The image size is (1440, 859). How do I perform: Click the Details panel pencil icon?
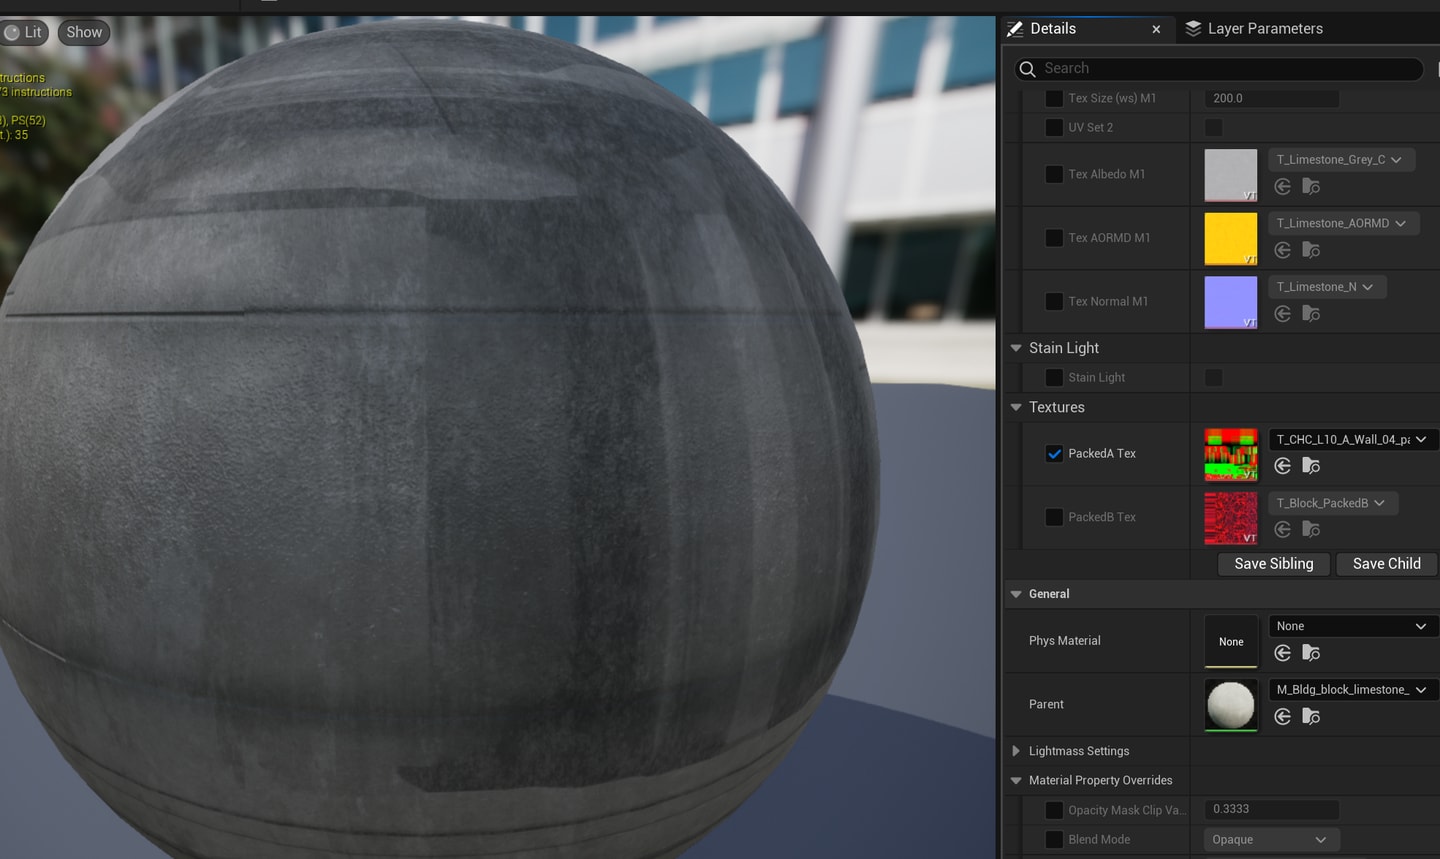[x=1015, y=29]
